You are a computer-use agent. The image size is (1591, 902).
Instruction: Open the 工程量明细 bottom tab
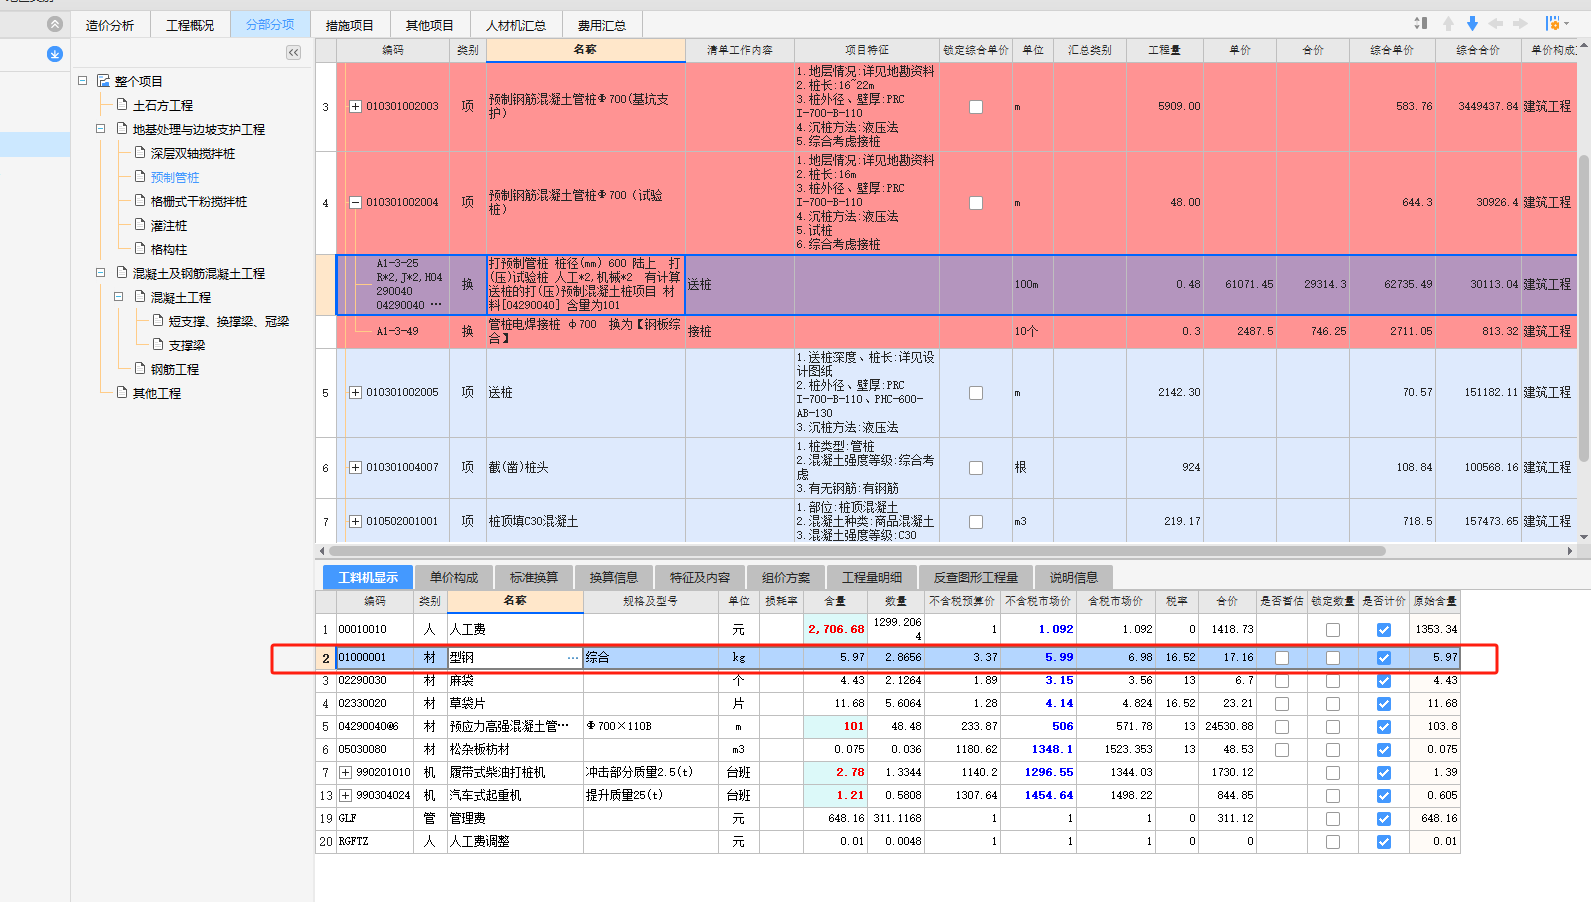872,577
